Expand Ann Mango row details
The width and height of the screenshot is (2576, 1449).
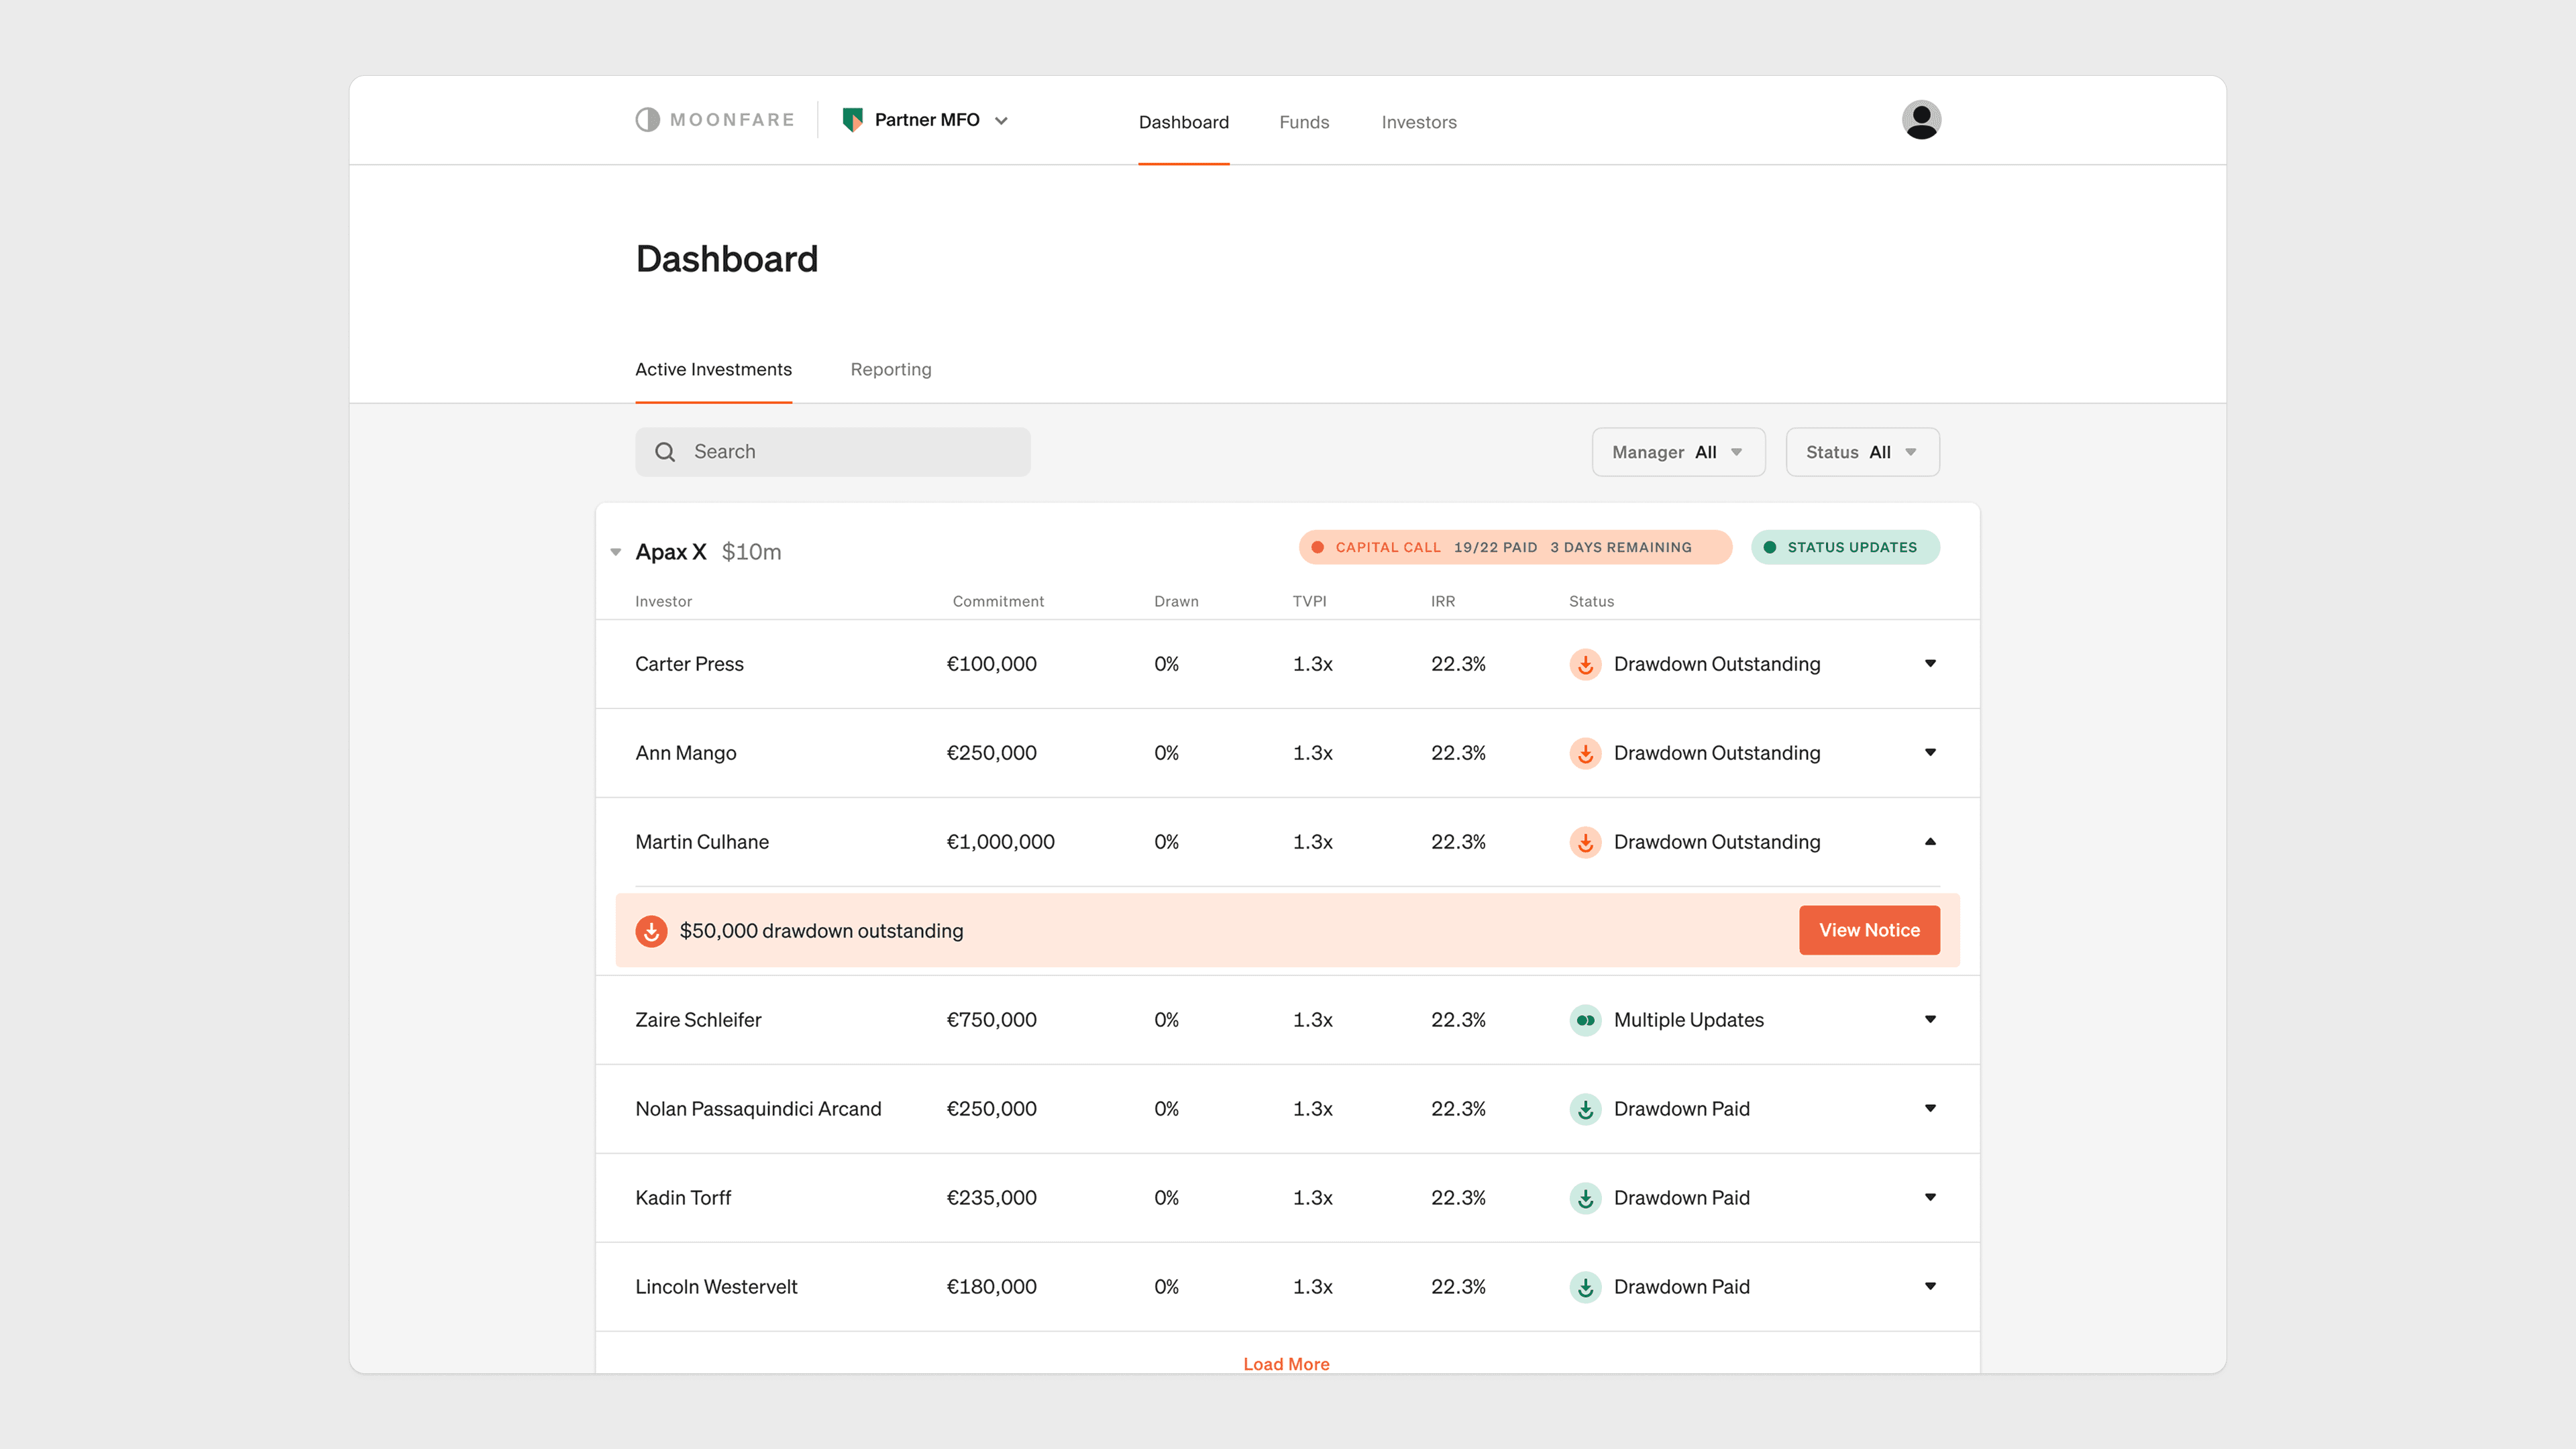tap(1930, 753)
